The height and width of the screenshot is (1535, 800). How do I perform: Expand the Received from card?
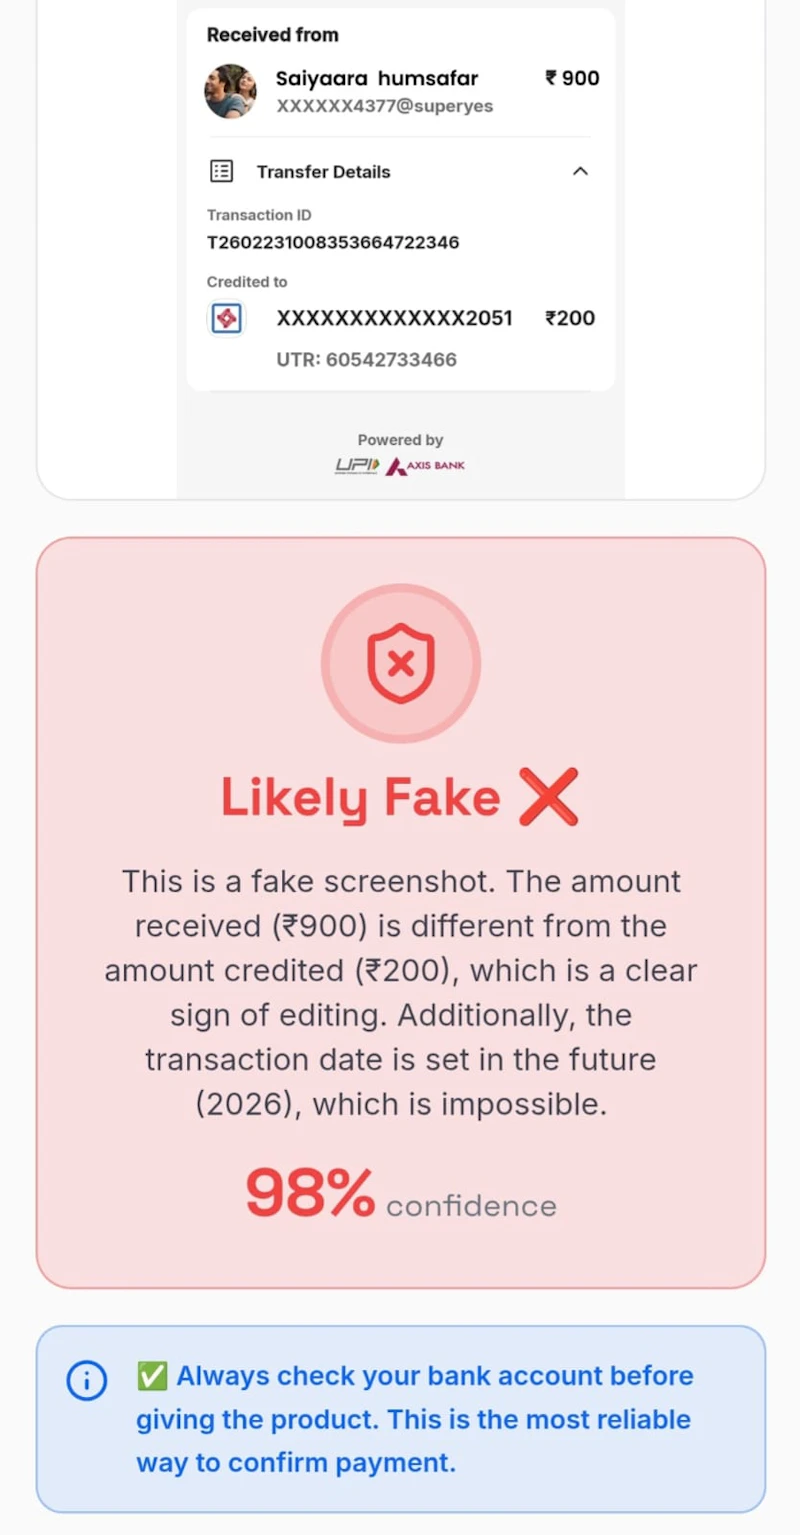click(272, 34)
